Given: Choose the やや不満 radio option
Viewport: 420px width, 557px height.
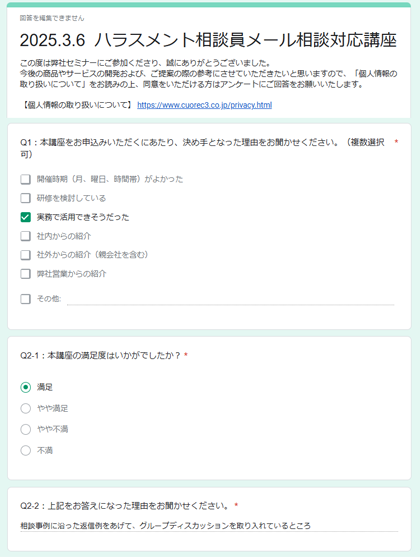Looking at the screenshot, I should (x=26, y=429).
